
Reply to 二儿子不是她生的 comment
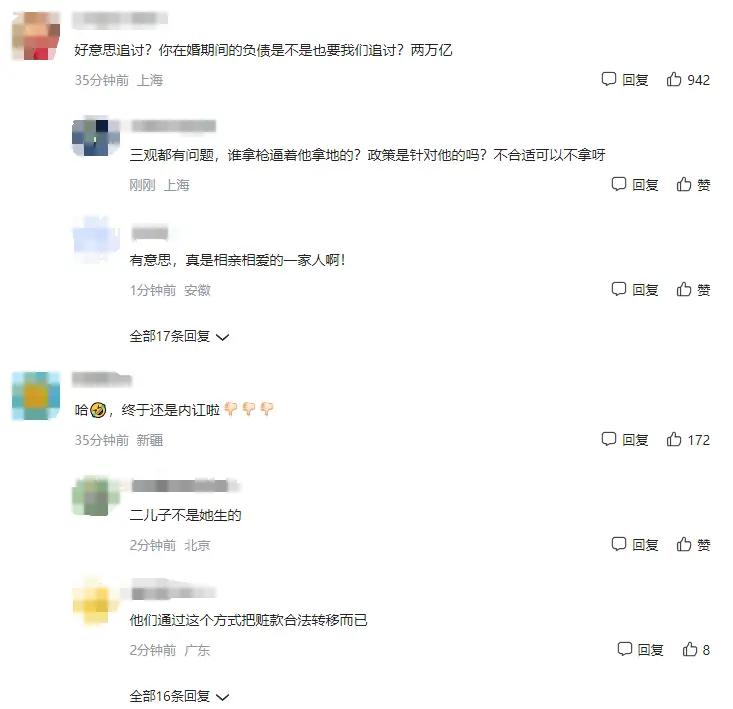click(x=635, y=545)
